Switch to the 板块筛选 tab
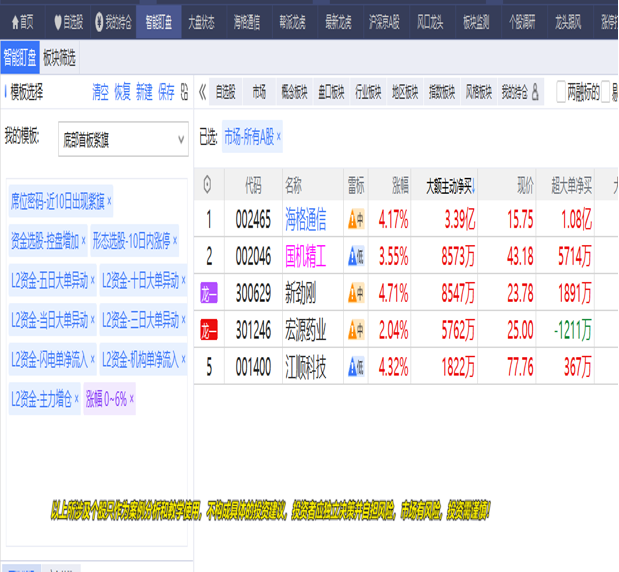Viewport: 619px width, 572px height. (59, 58)
